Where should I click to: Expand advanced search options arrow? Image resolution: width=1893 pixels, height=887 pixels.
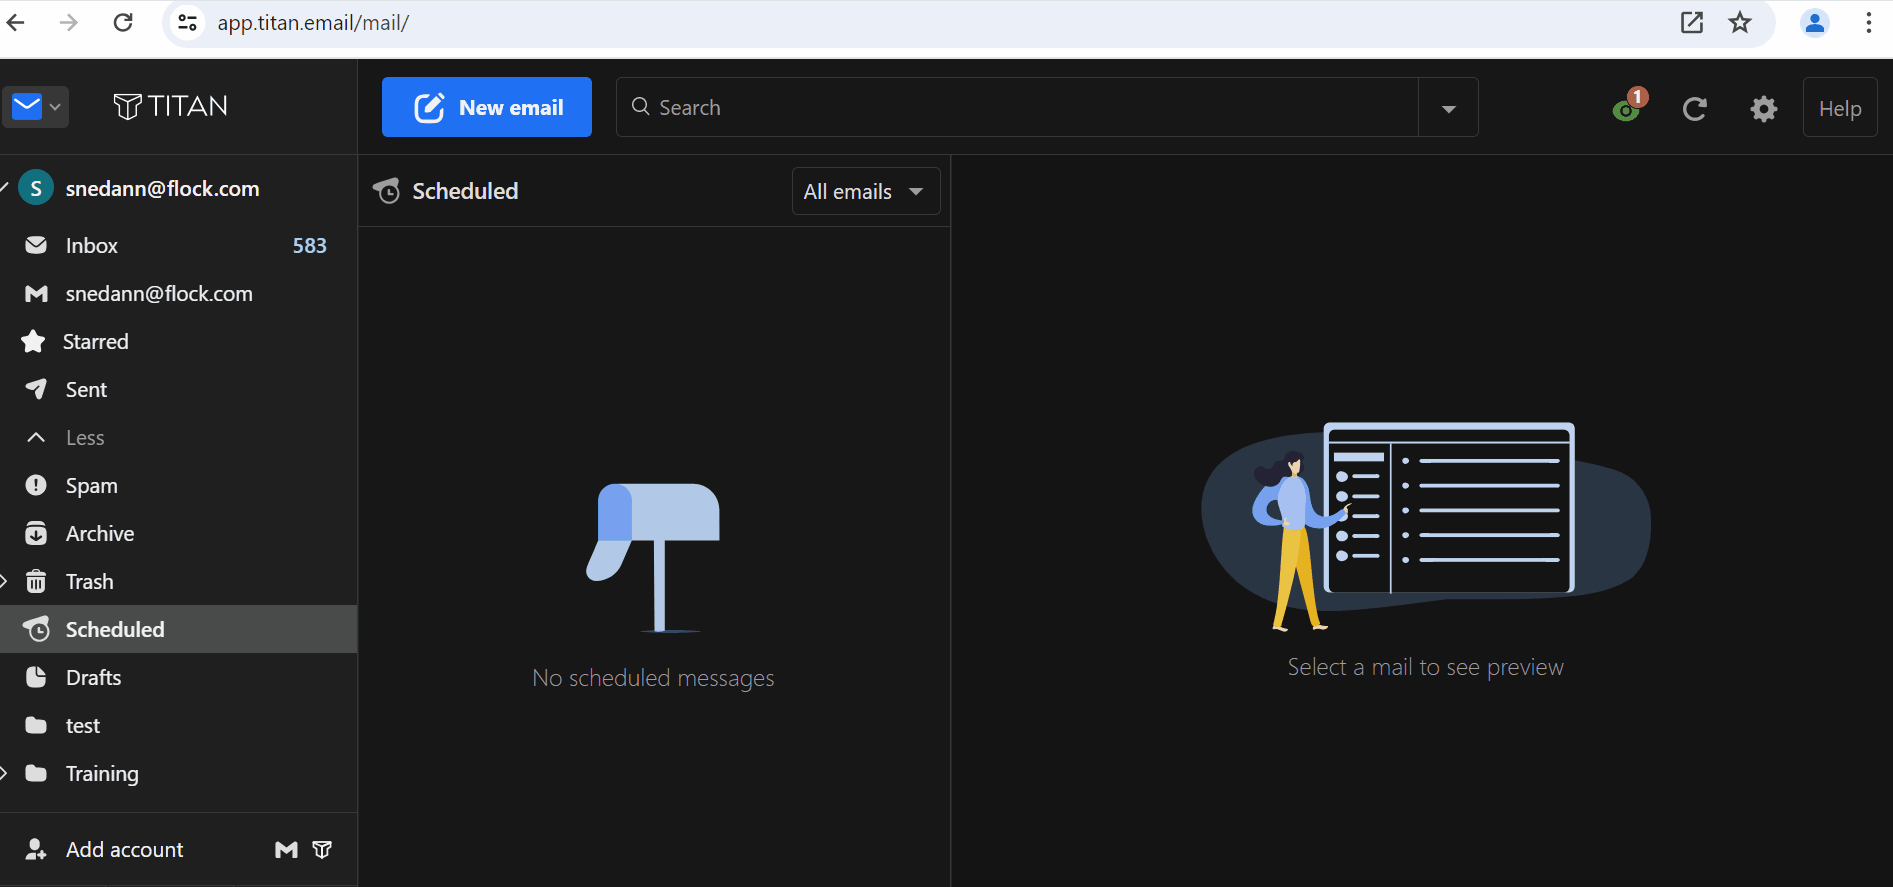[1448, 108]
